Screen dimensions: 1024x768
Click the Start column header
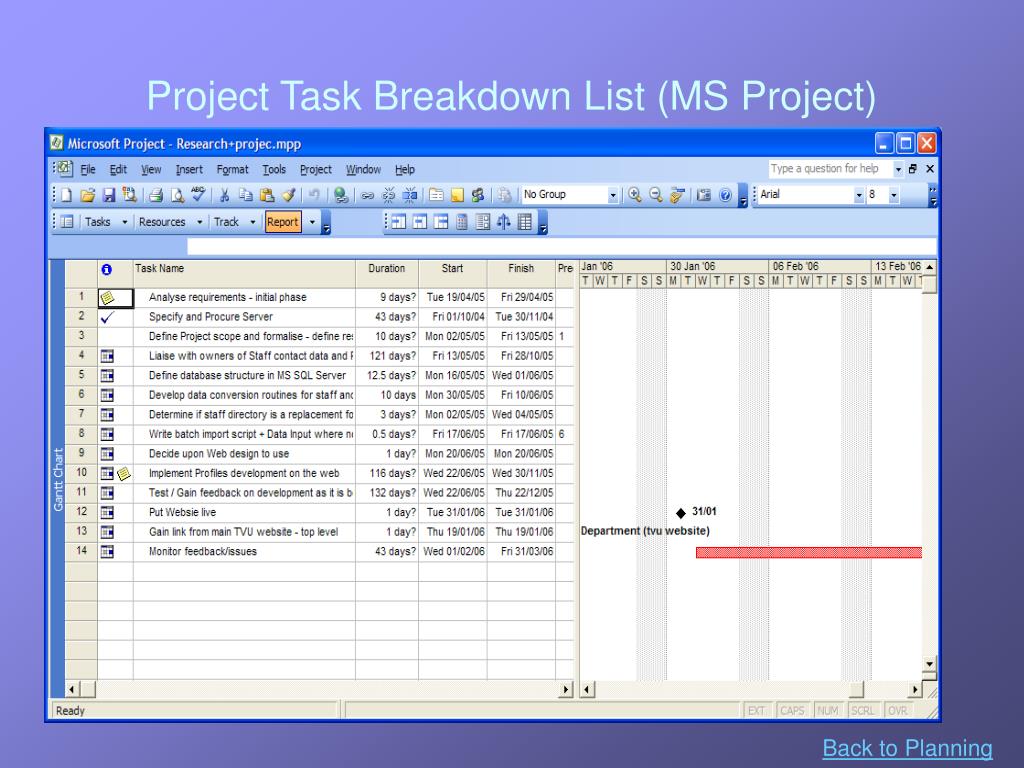point(453,274)
